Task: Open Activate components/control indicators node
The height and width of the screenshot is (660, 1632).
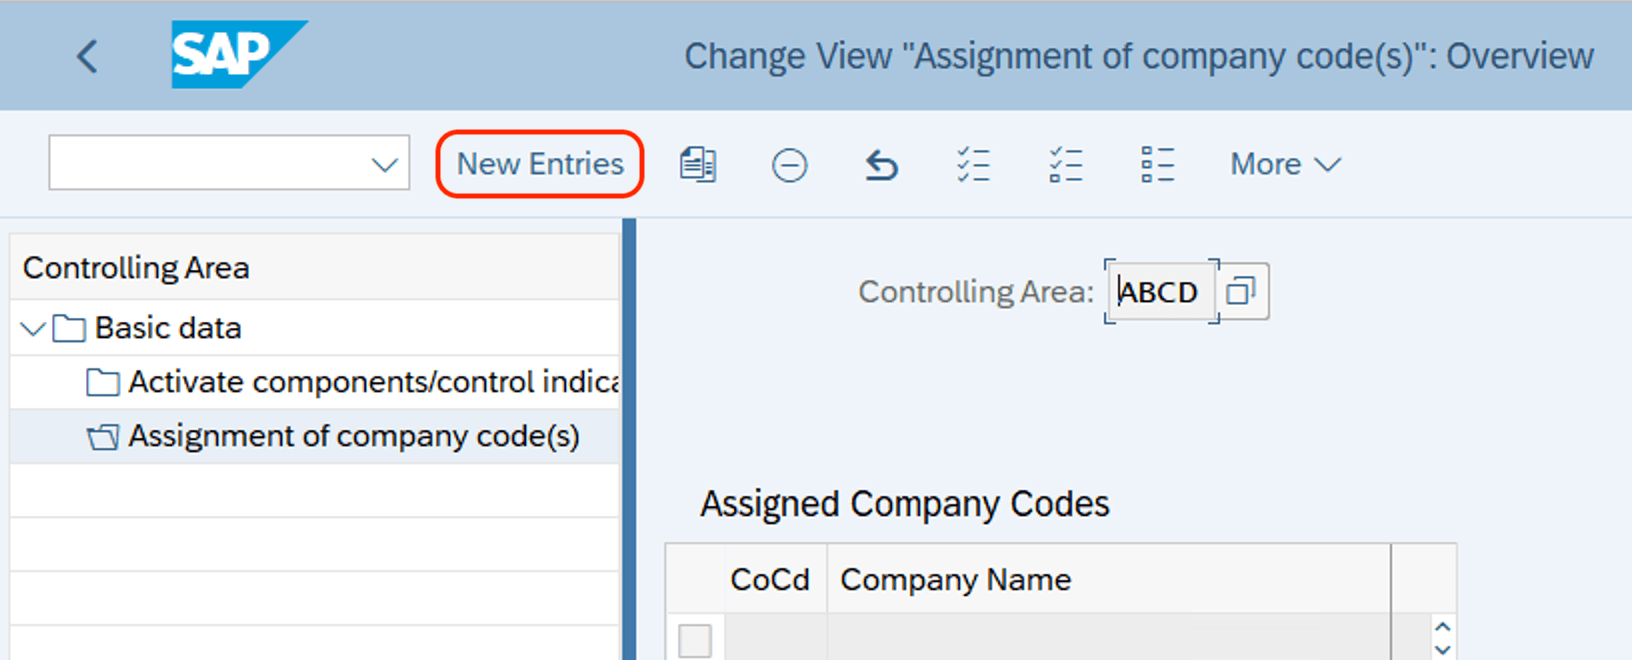Action: tap(373, 382)
